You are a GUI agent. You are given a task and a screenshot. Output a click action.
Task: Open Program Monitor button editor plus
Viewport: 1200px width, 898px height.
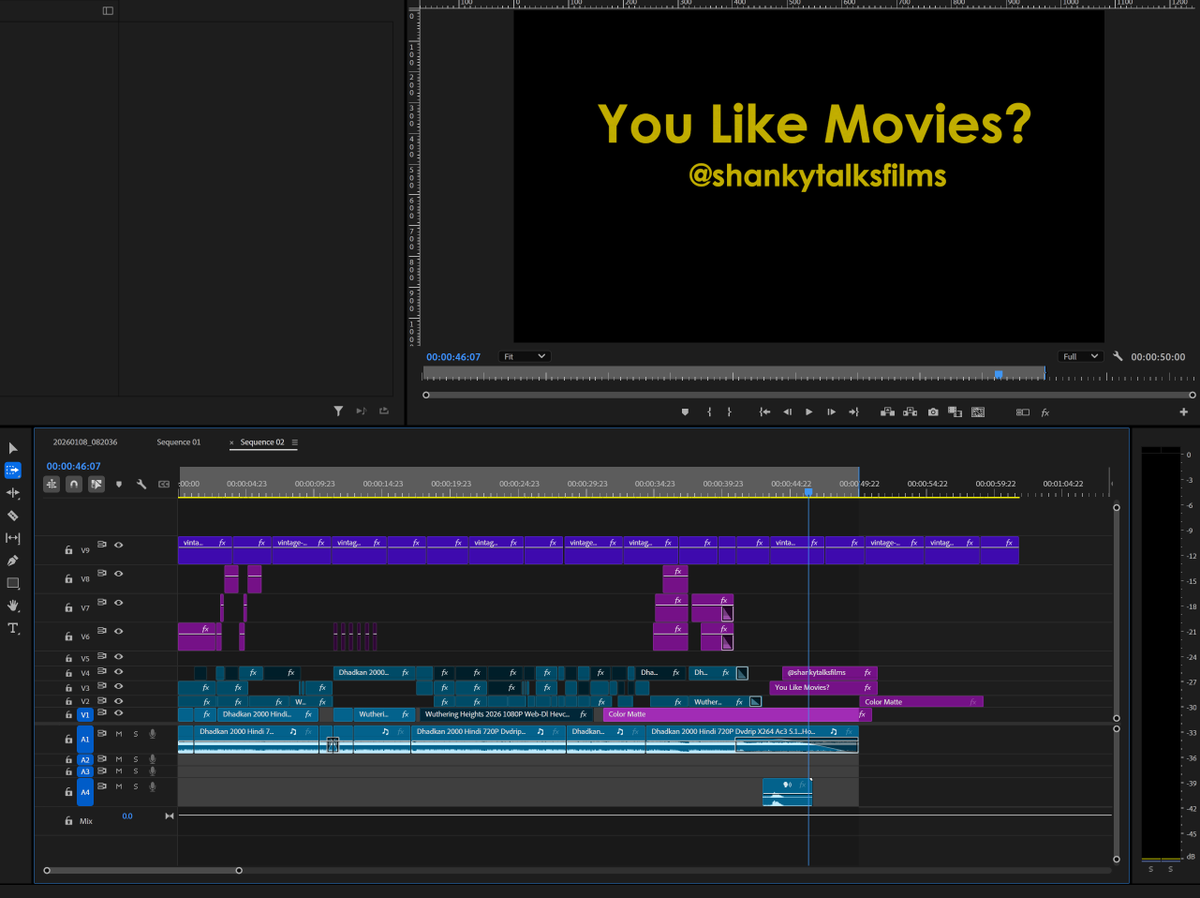(x=1184, y=412)
